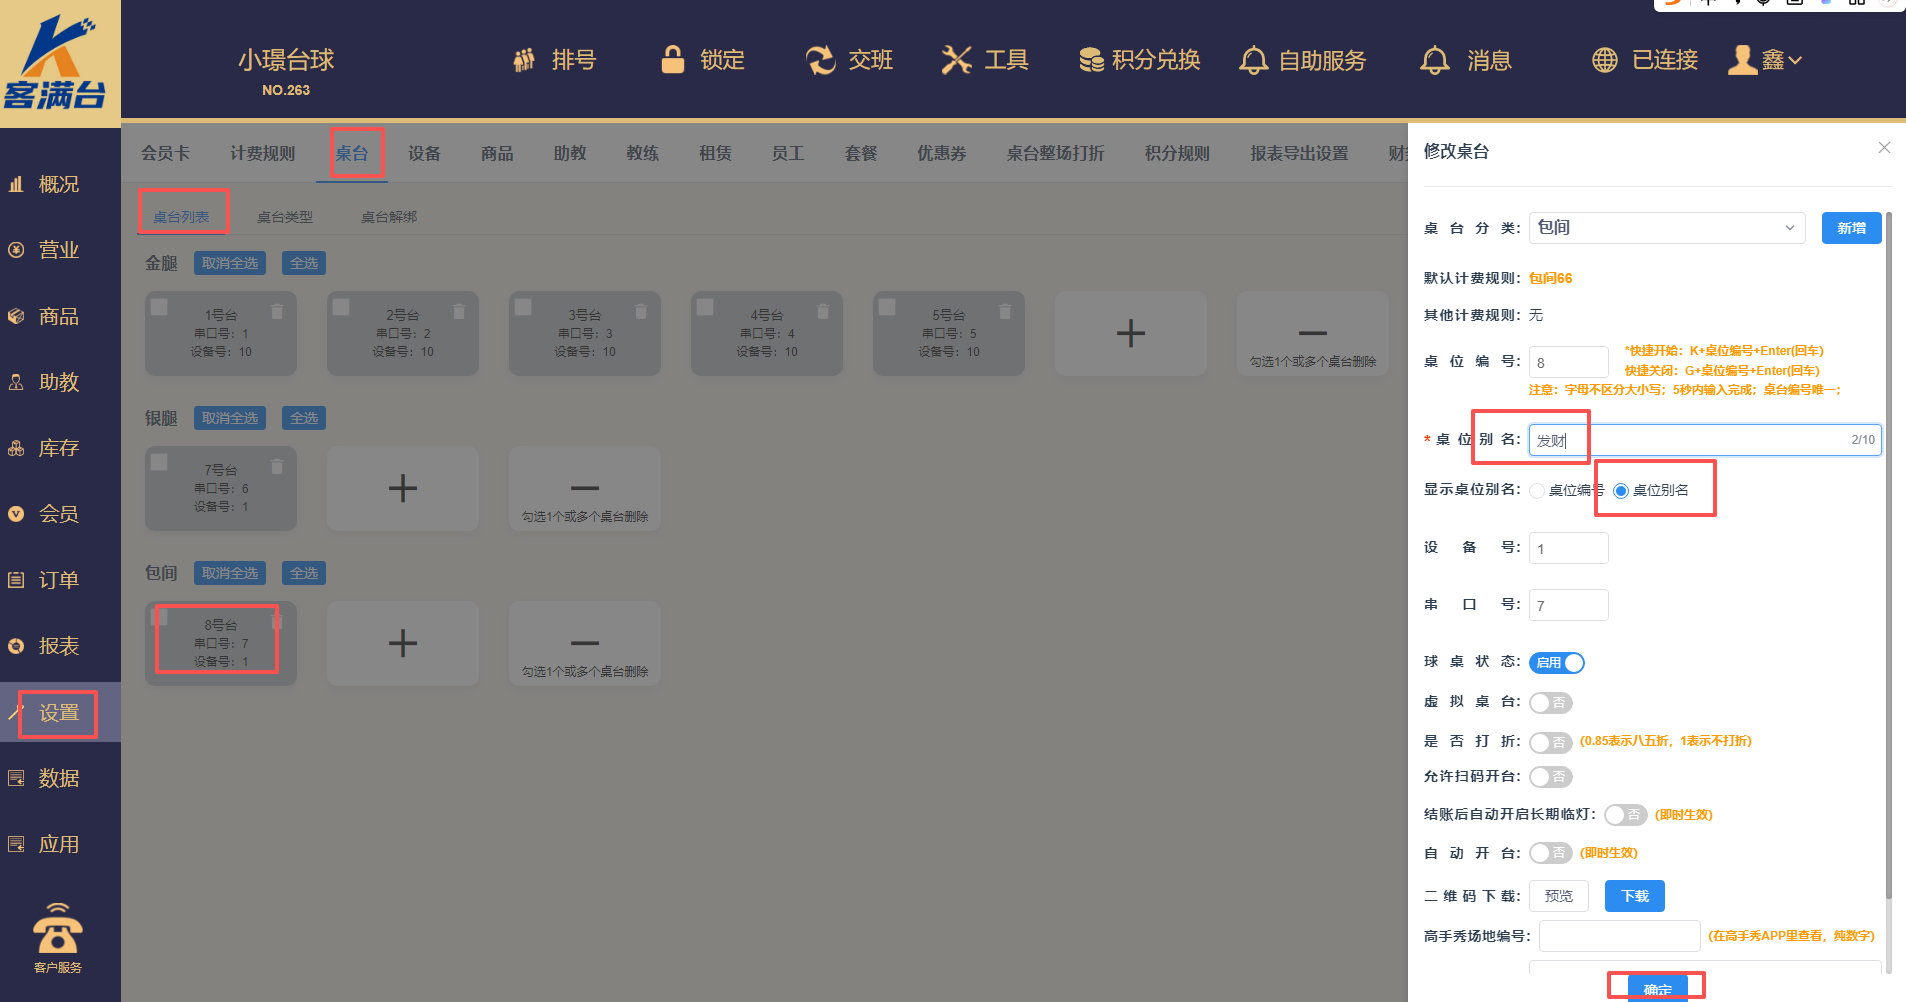Open the 桌台类型 sub-tab

(x=284, y=217)
